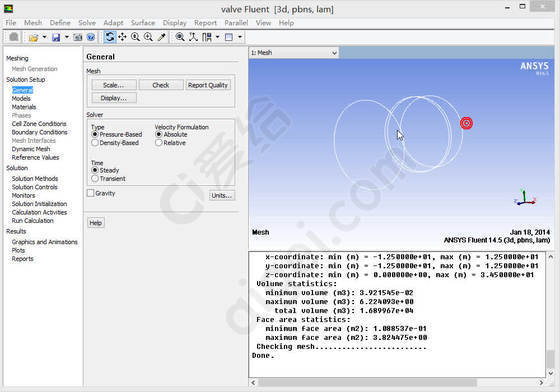Open the Report menu
The width and height of the screenshot is (560, 392).
205,23
